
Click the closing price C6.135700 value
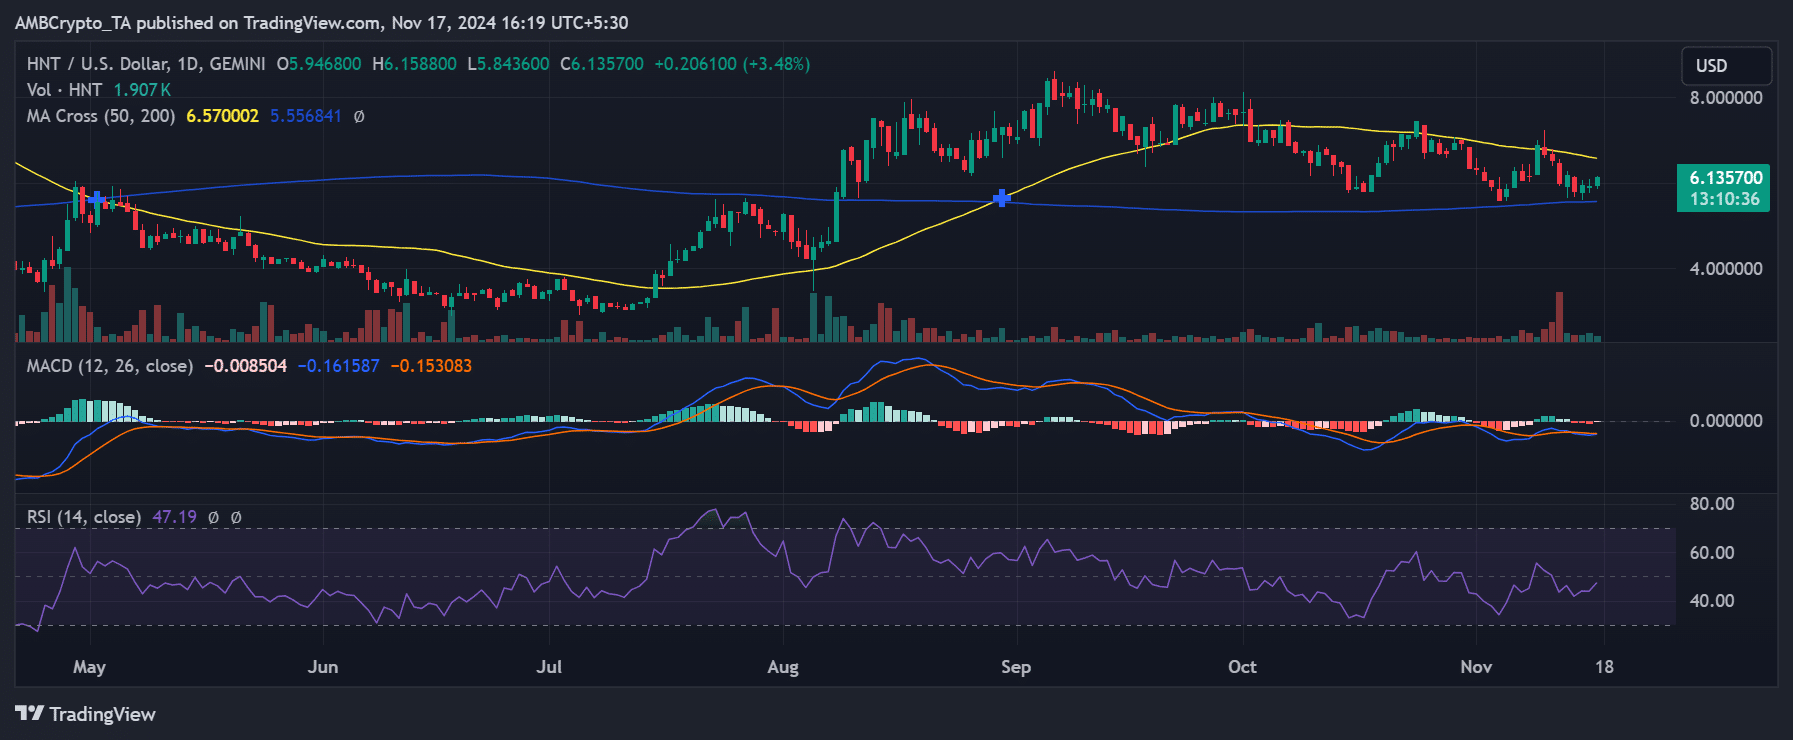[x=602, y=64]
